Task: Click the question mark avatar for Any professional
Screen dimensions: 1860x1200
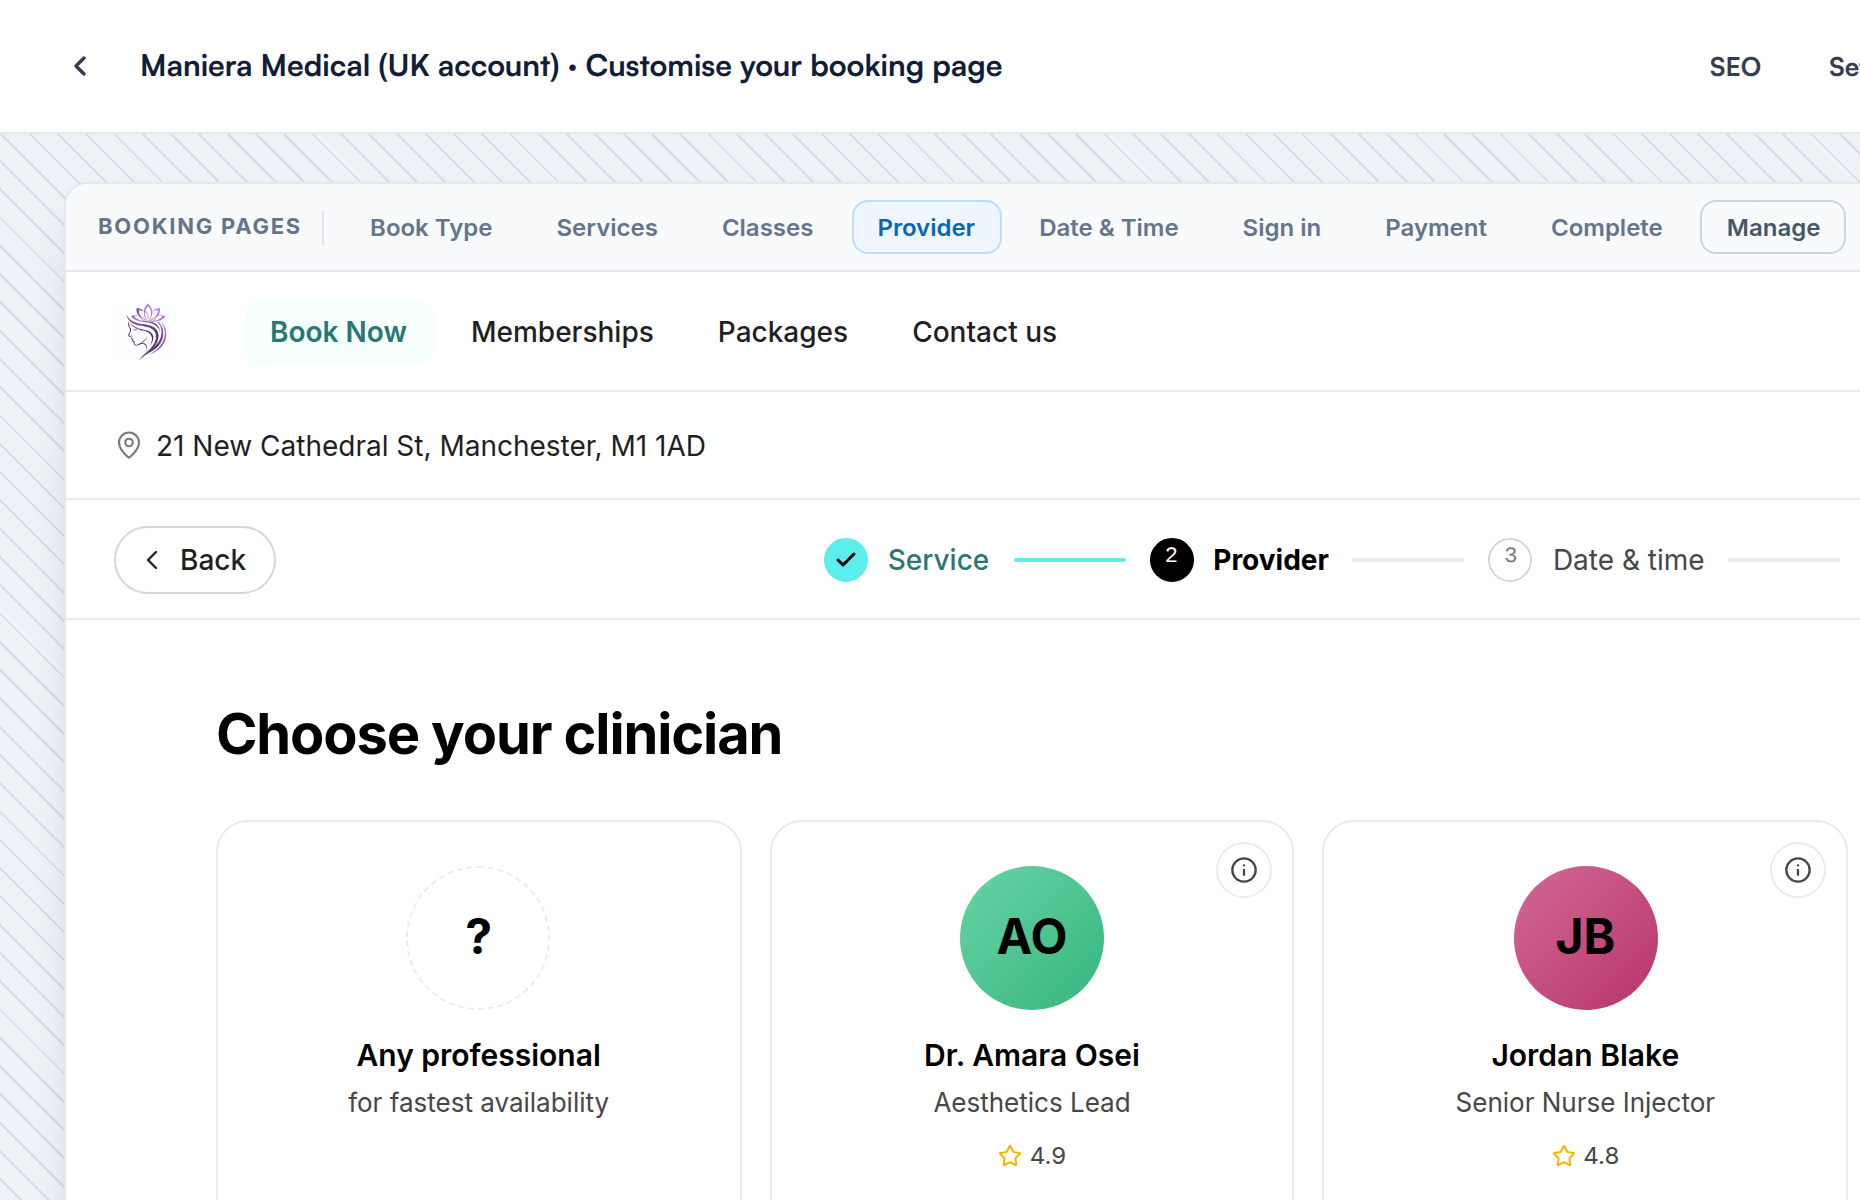Action: pyautogui.click(x=478, y=938)
